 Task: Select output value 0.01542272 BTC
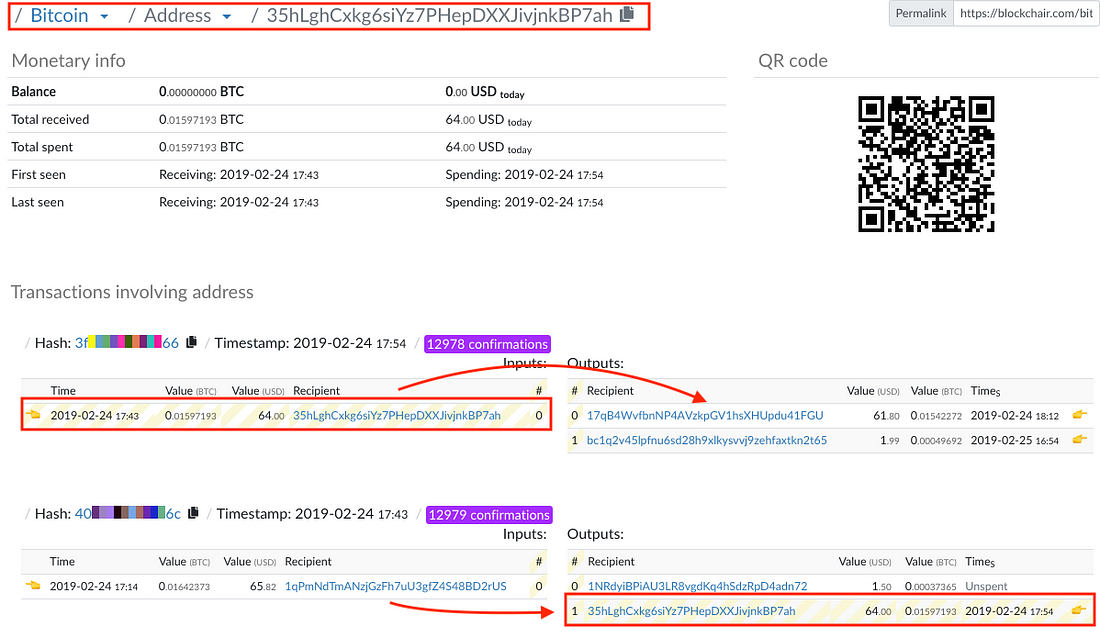(x=936, y=416)
